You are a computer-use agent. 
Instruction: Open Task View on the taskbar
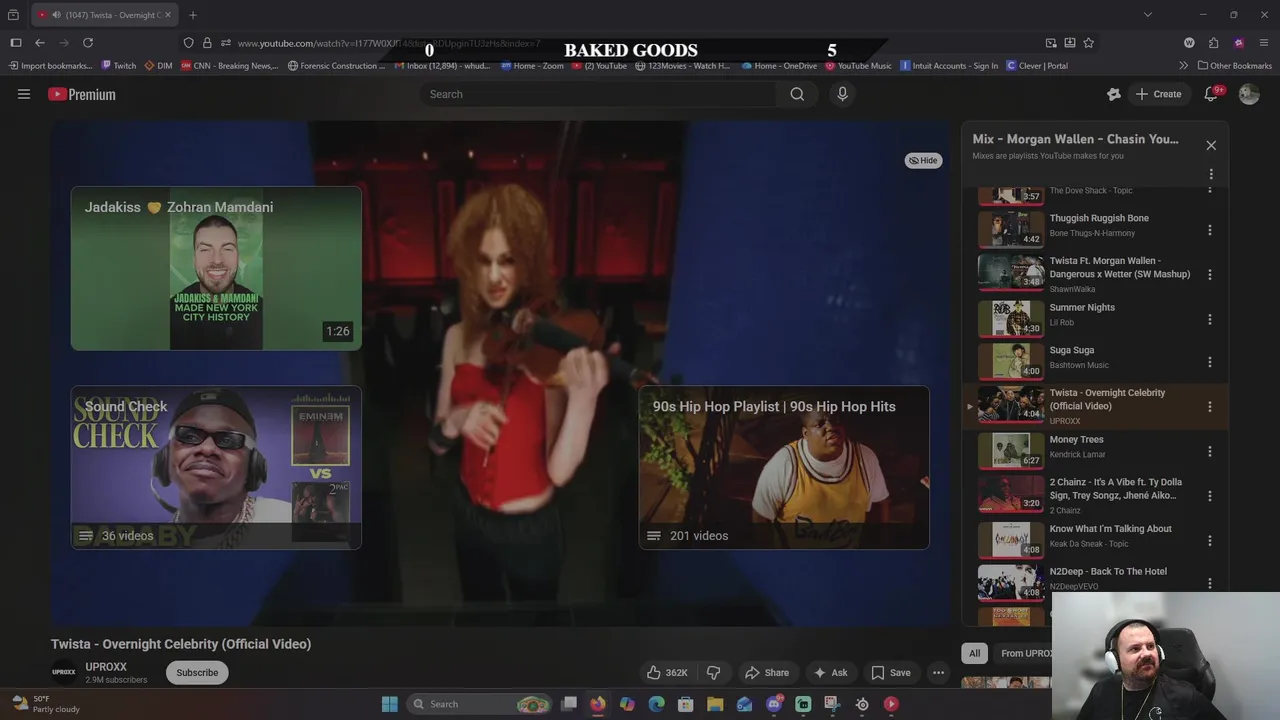pyautogui.click(x=569, y=704)
